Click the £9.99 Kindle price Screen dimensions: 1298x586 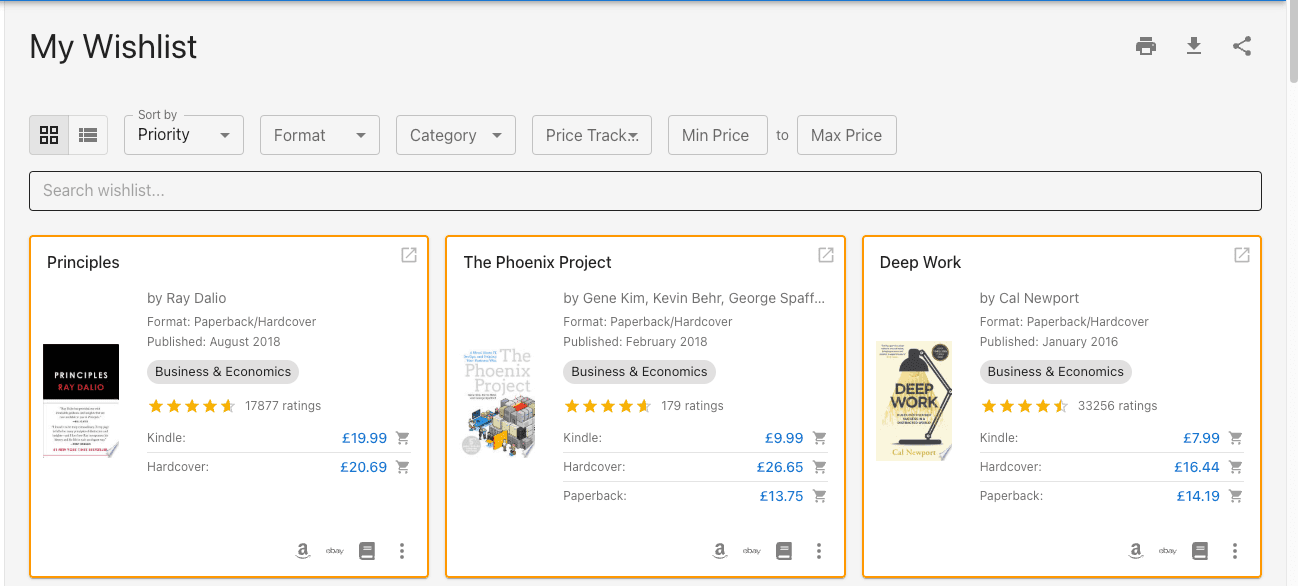[784, 438]
